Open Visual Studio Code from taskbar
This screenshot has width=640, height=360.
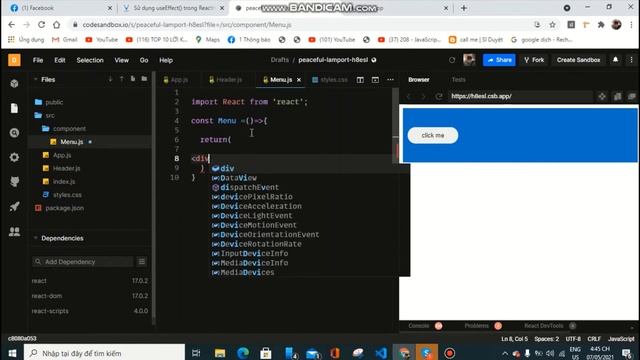pos(381,353)
